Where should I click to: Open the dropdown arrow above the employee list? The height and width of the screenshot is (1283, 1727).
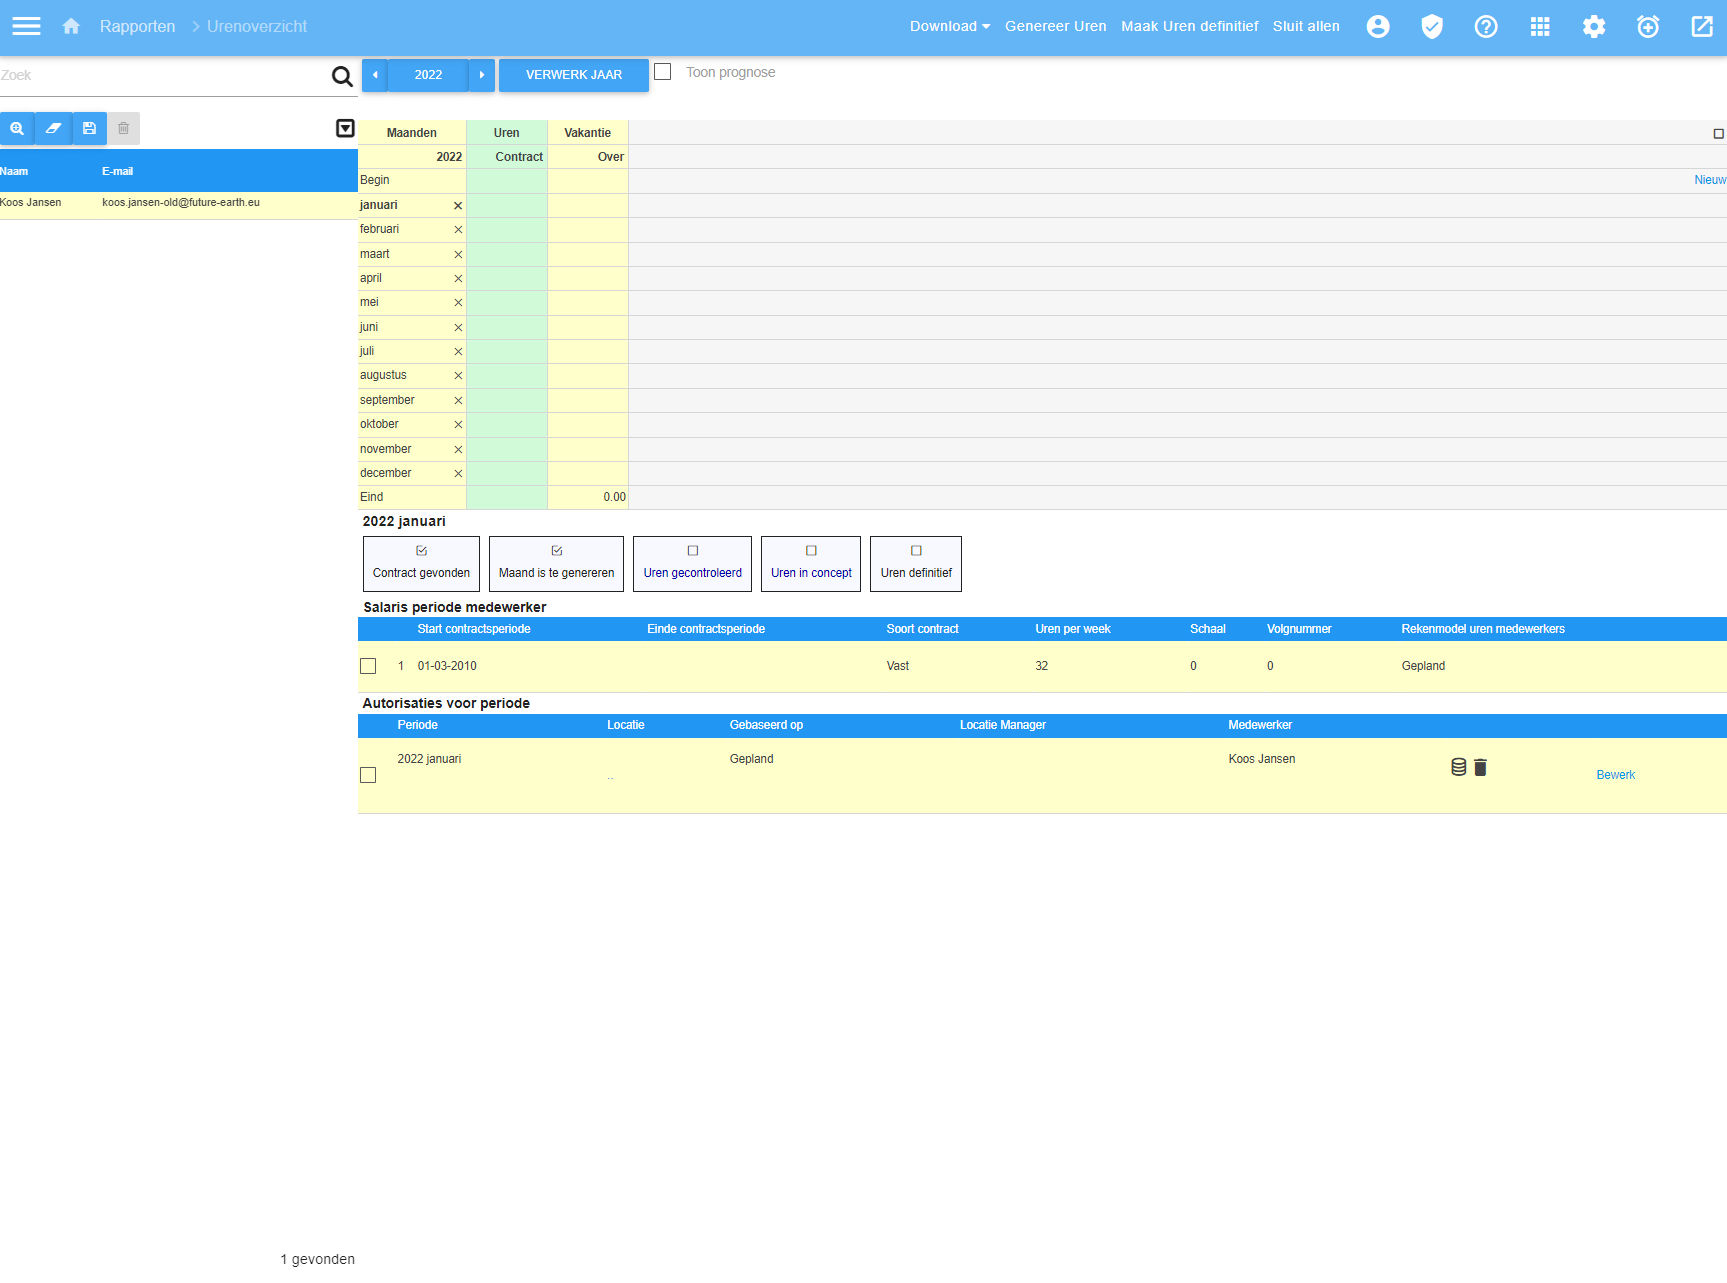(x=345, y=128)
